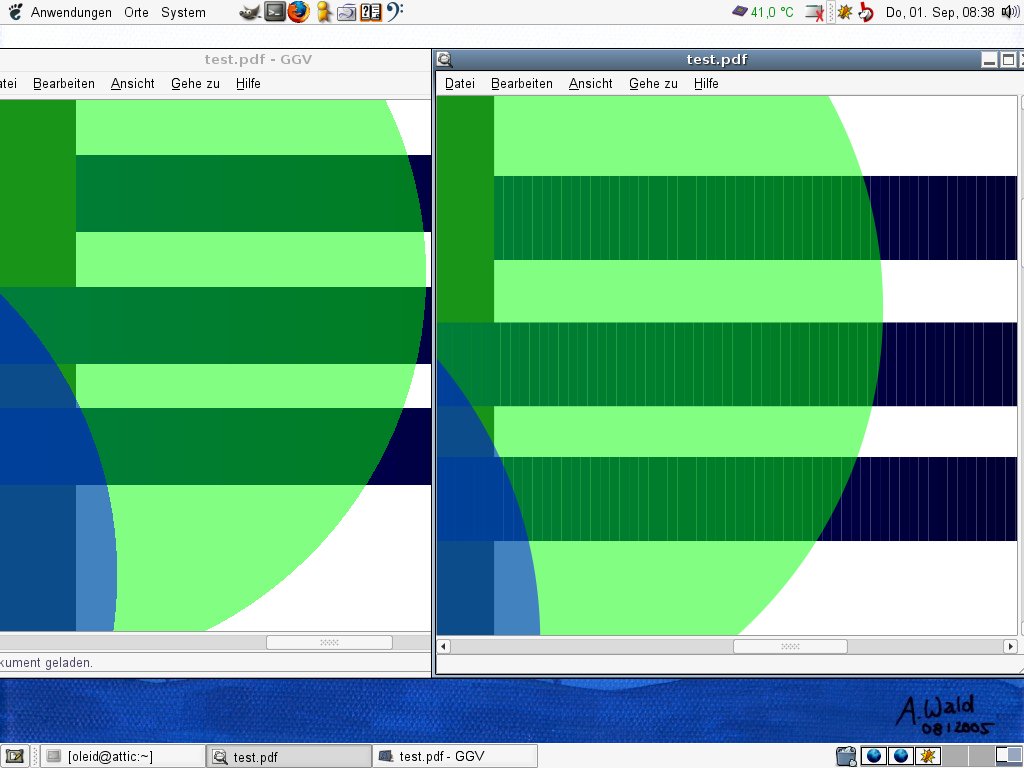The width and height of the screenshot is (1024, 768).
Task: Launch the Firefox web browser
Action: pos(298,12)
